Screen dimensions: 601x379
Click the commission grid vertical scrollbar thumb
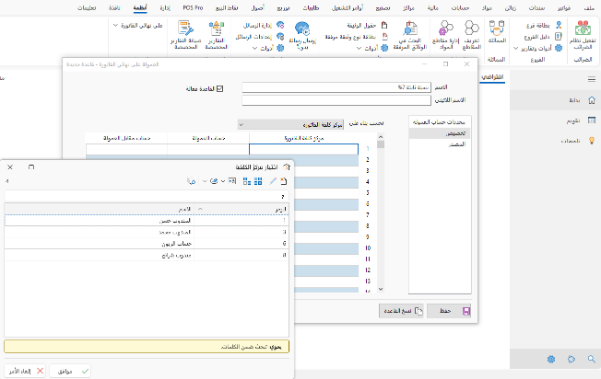[x=381, y=144]
